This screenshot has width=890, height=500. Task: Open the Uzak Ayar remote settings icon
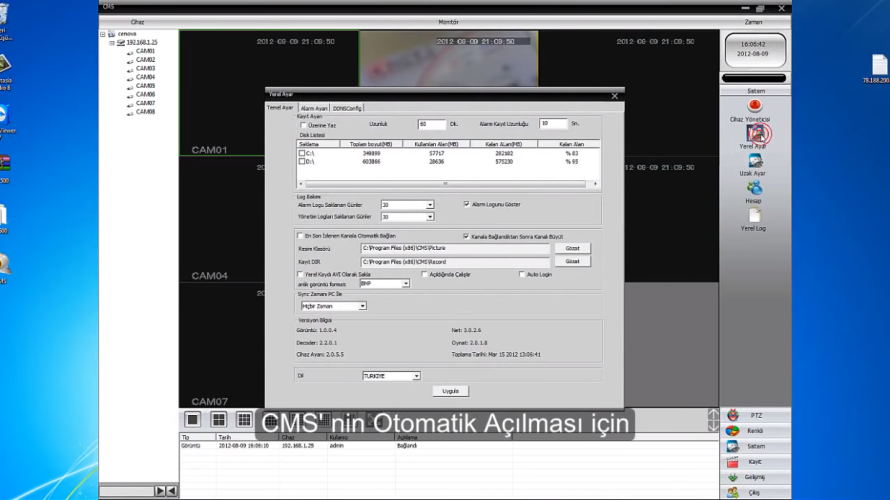click(755, 161)
